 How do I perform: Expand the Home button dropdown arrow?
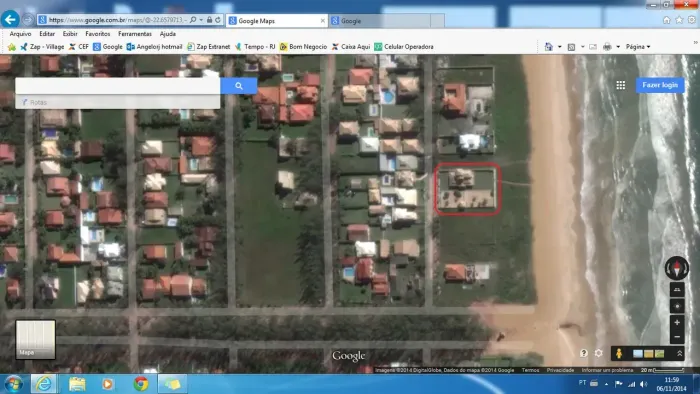point(559,47)
